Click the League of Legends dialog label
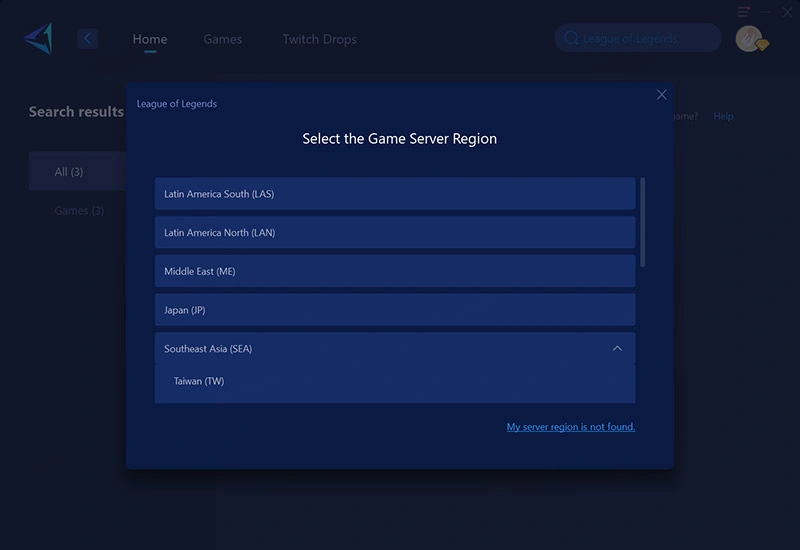The width and height of the screenshot is (800, 550). [177, 104]
